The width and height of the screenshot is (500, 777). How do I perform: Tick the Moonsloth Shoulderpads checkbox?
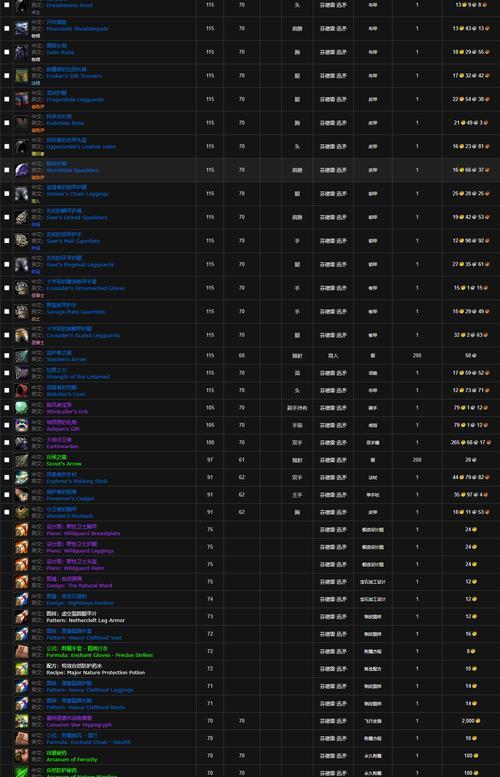tap(6, 28)
